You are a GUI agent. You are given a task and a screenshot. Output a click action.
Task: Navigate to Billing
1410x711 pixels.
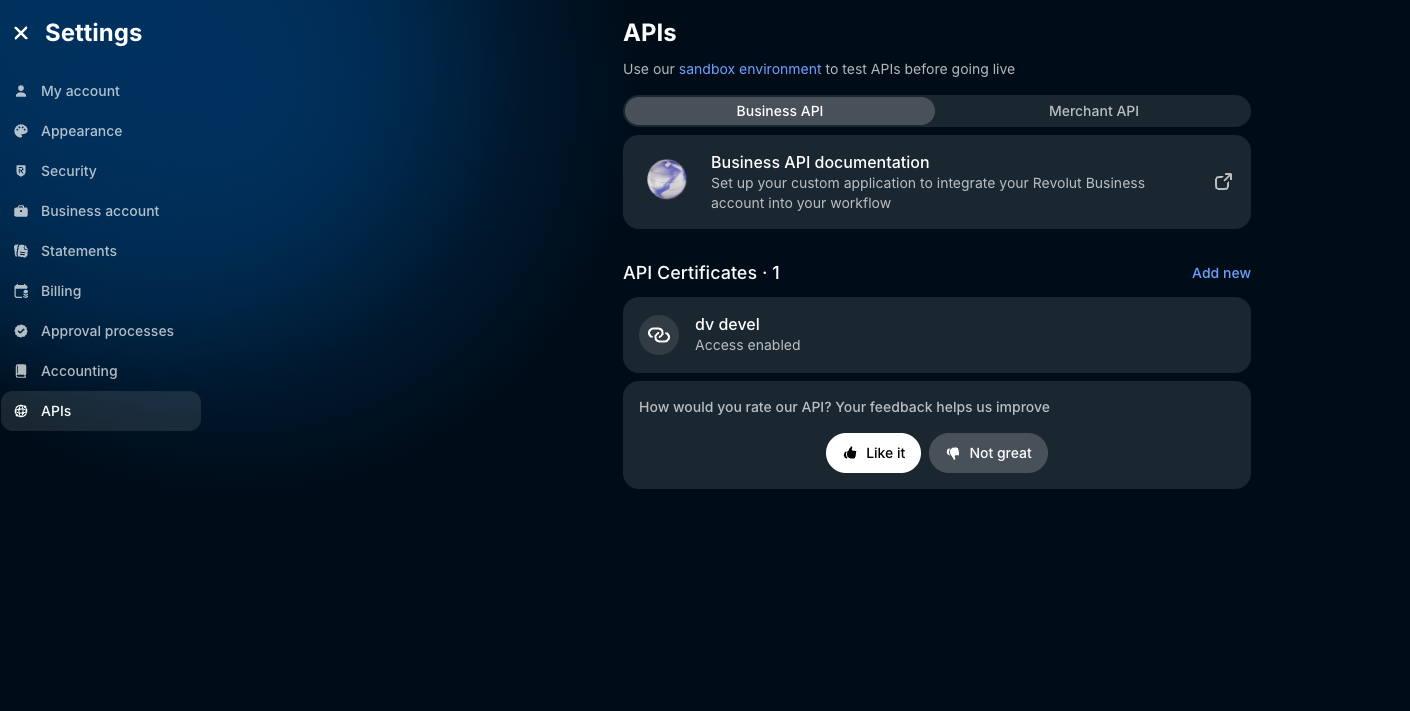[101, 291]
